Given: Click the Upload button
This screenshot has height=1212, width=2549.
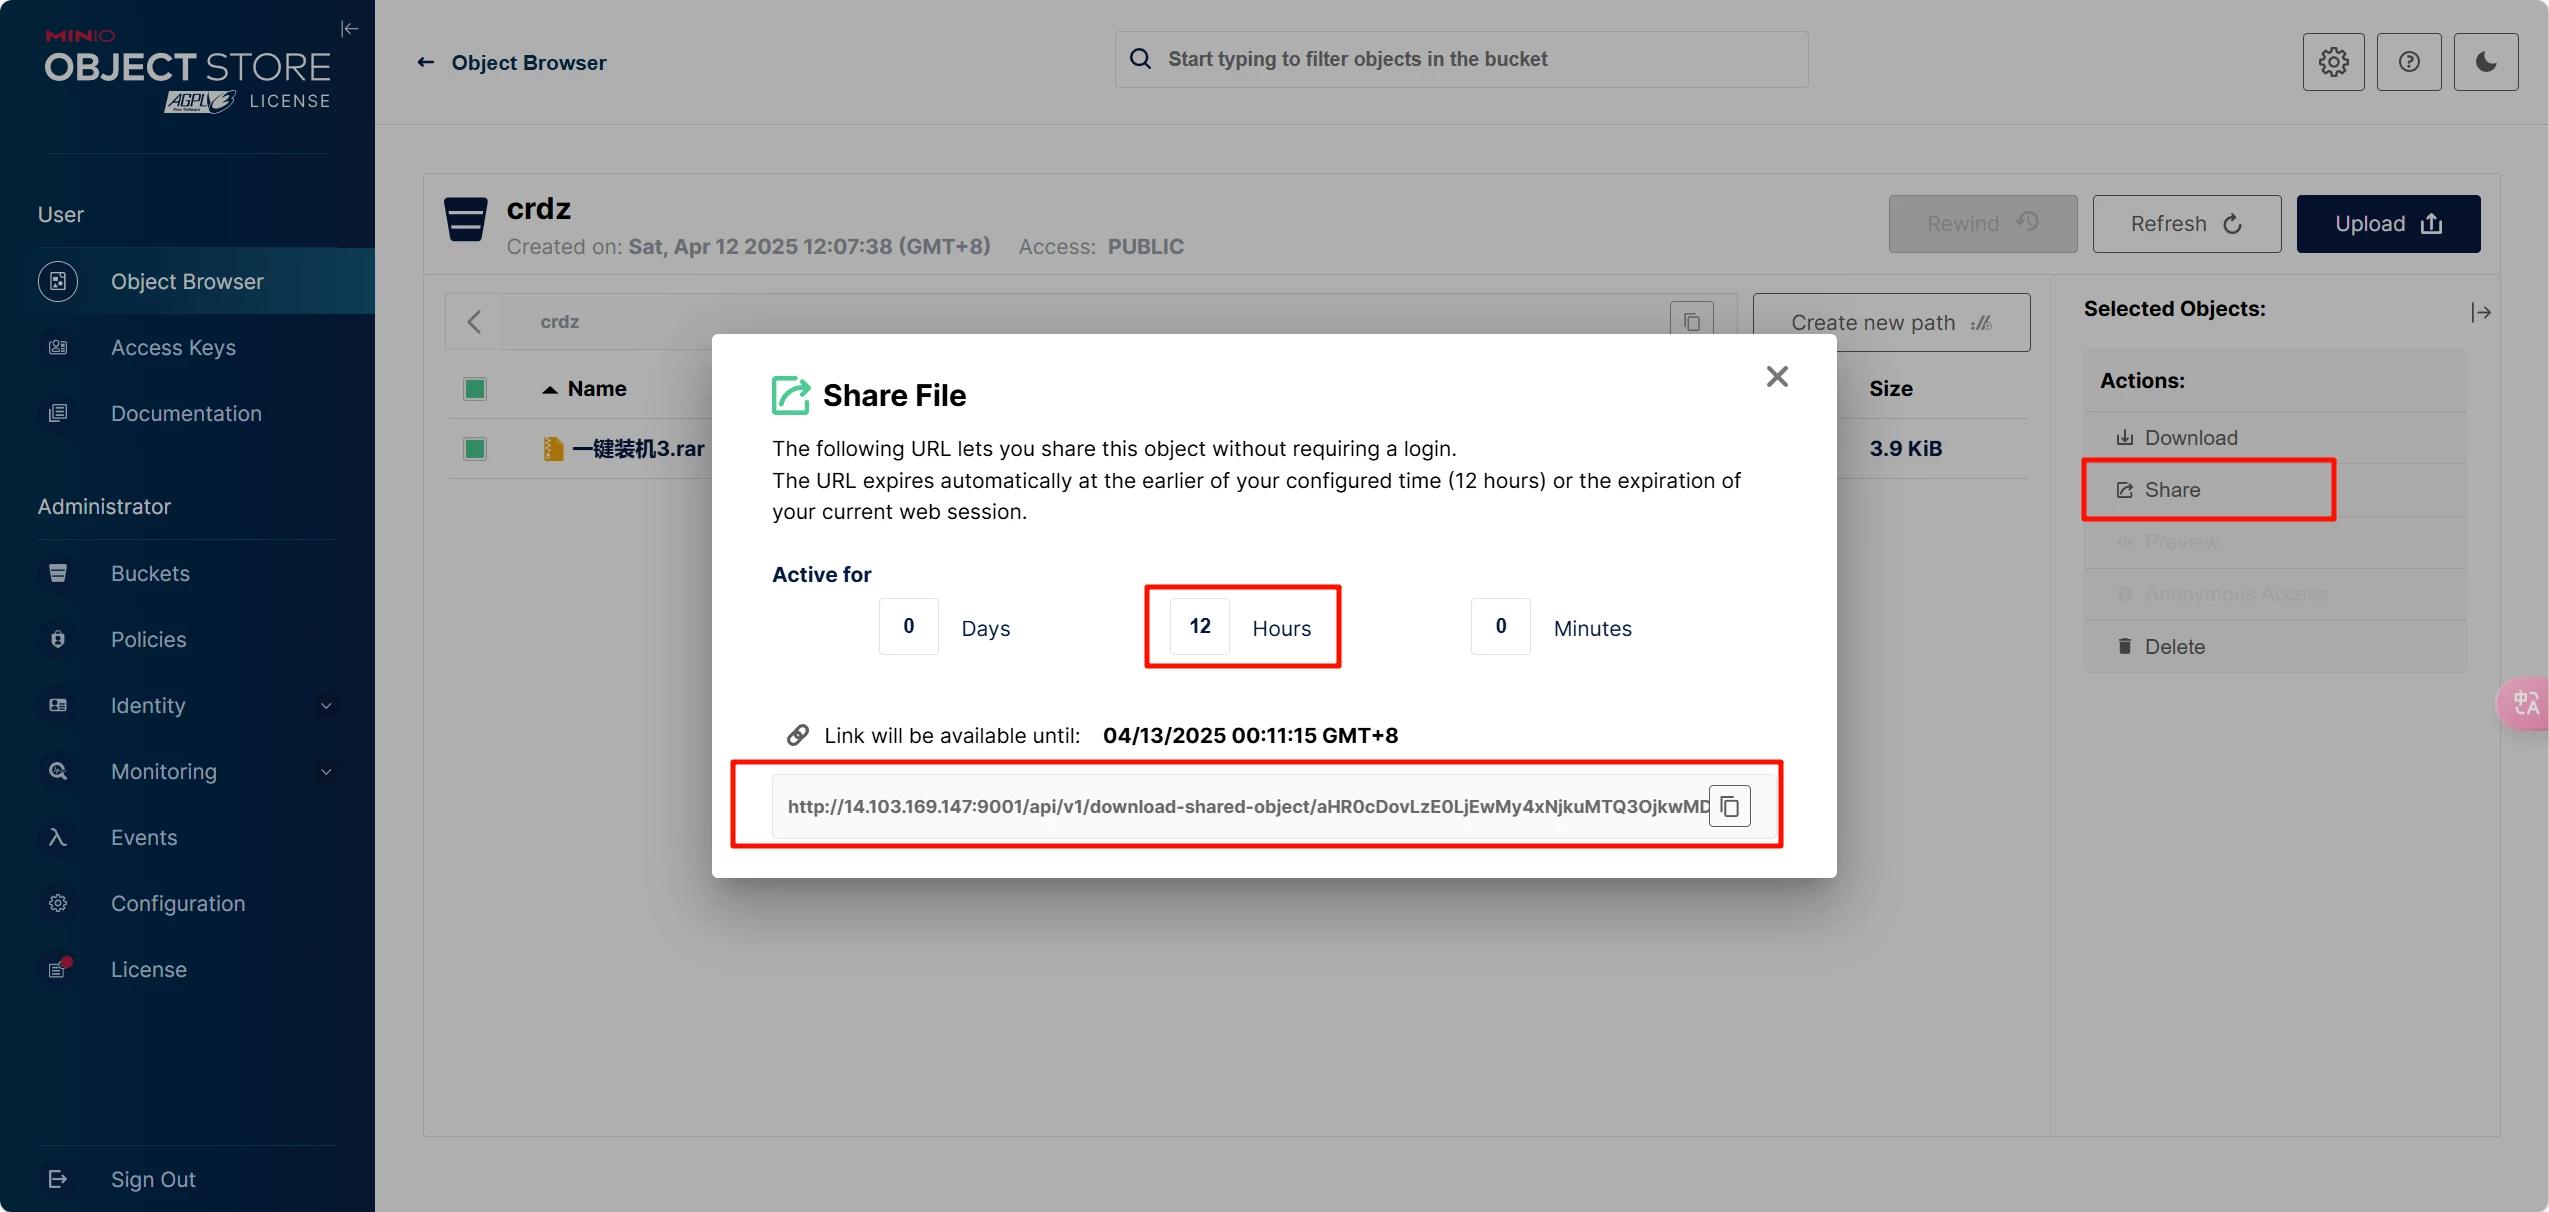Looking at the screenshot, I should pos(2387,224).
